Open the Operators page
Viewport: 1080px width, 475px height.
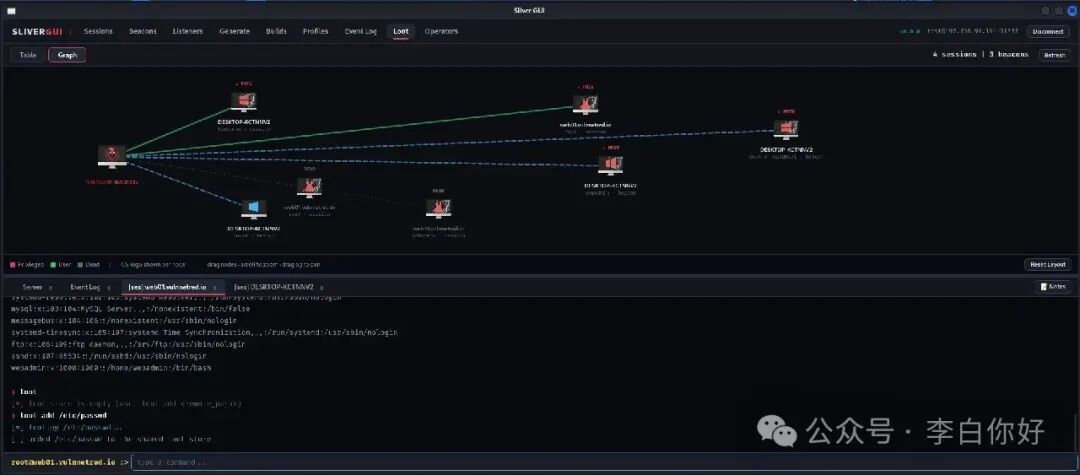441,32
